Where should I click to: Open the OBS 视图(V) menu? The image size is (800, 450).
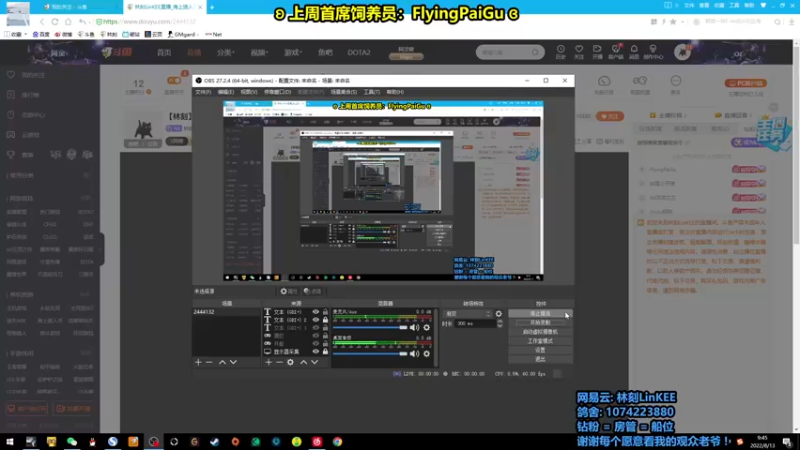click(x=248, y=92)
